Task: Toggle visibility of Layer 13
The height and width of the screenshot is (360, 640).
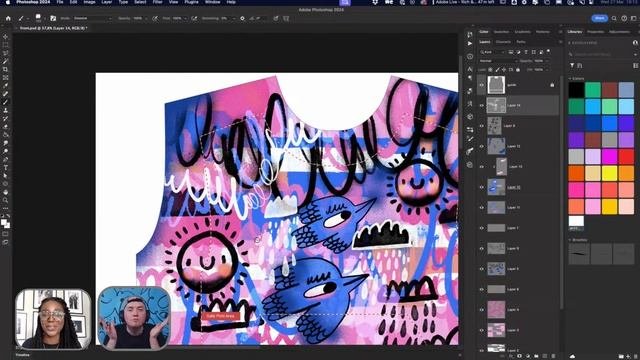Action: pos(482,167)
